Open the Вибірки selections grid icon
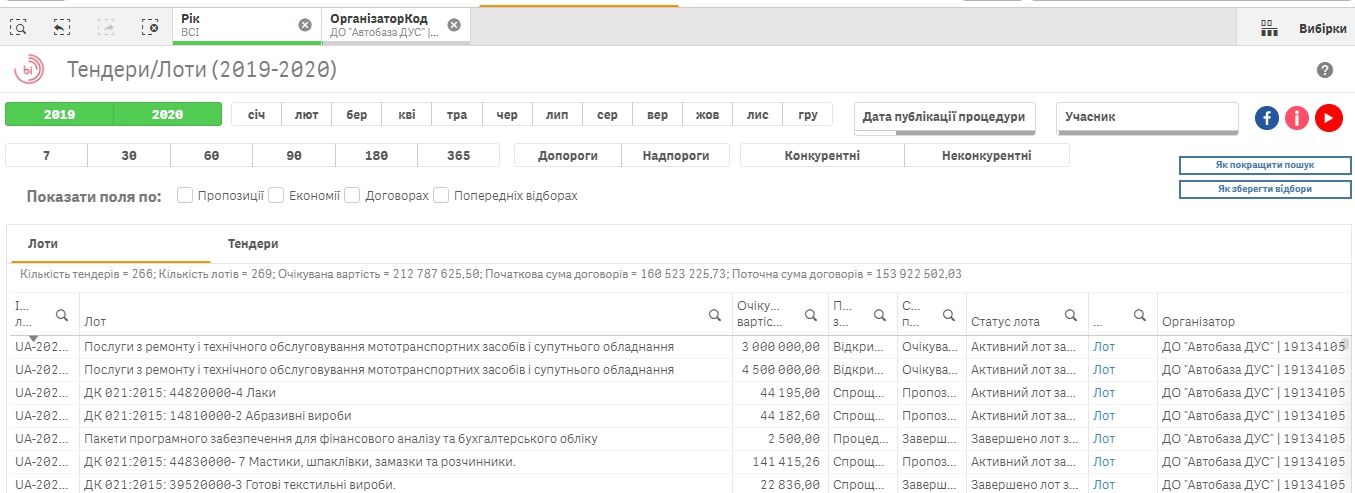This screenshot has width=1355, height=493. 1270,28
